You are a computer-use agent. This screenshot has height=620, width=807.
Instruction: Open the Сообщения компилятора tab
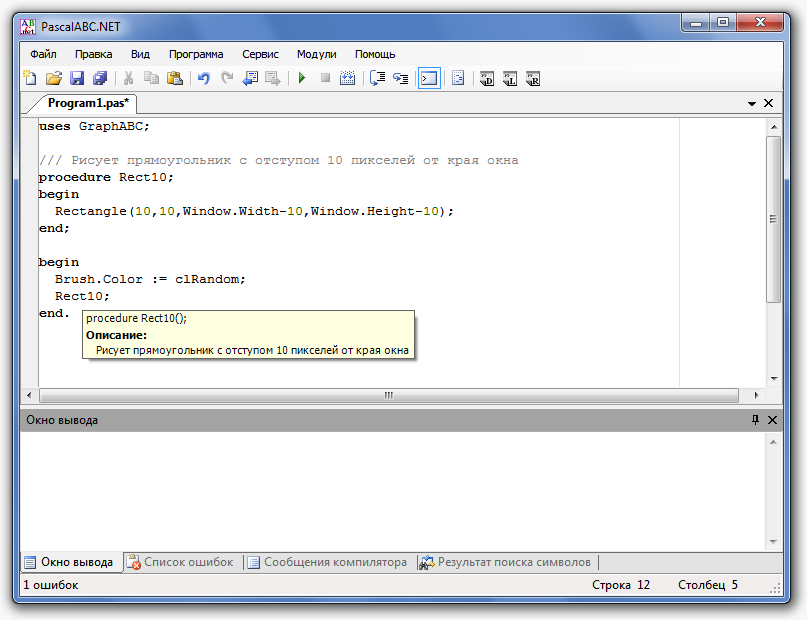pyautogui.click(x=328, y=562)
